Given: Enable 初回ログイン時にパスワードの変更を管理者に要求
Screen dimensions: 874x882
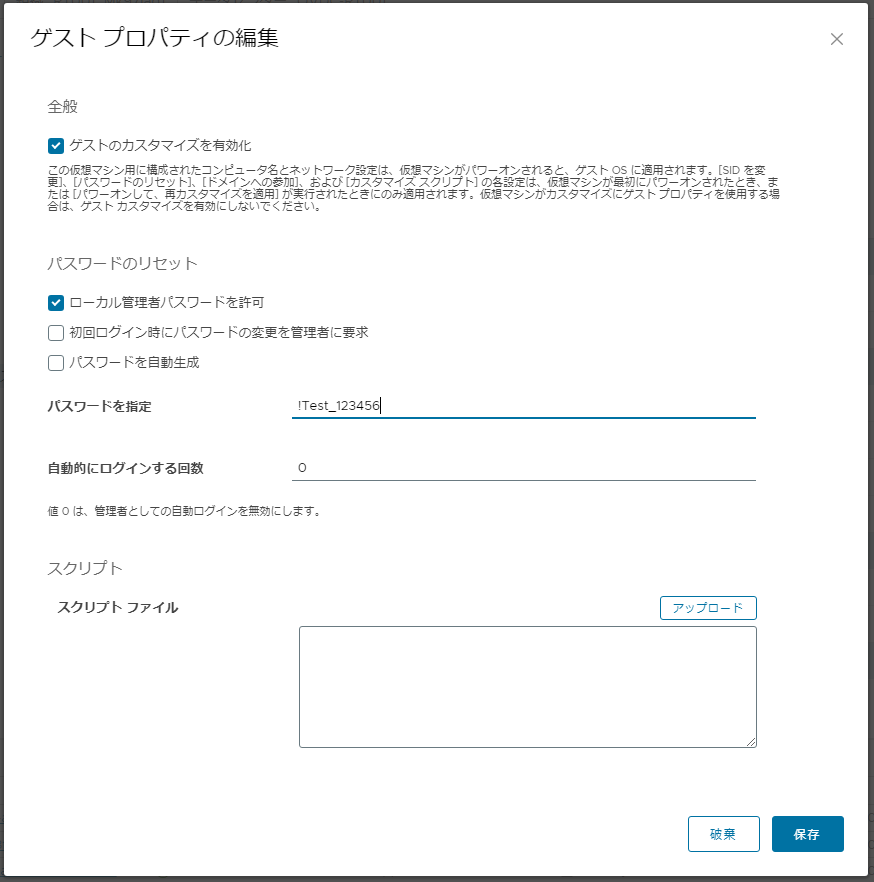Looking at the screenshot, I should pyautogui.click(x=56, y=332).
